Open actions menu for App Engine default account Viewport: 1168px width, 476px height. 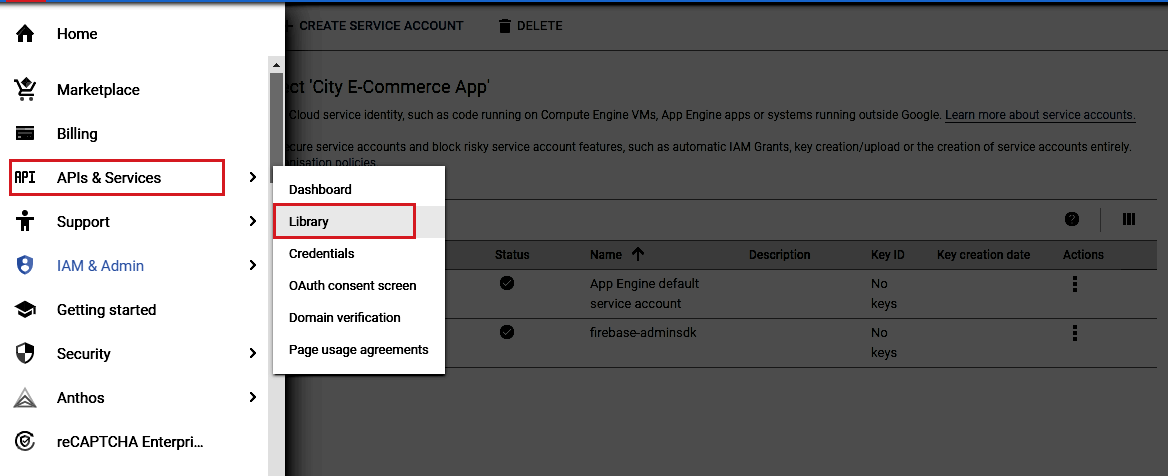pyautogui.click(x=1074, y=284)
